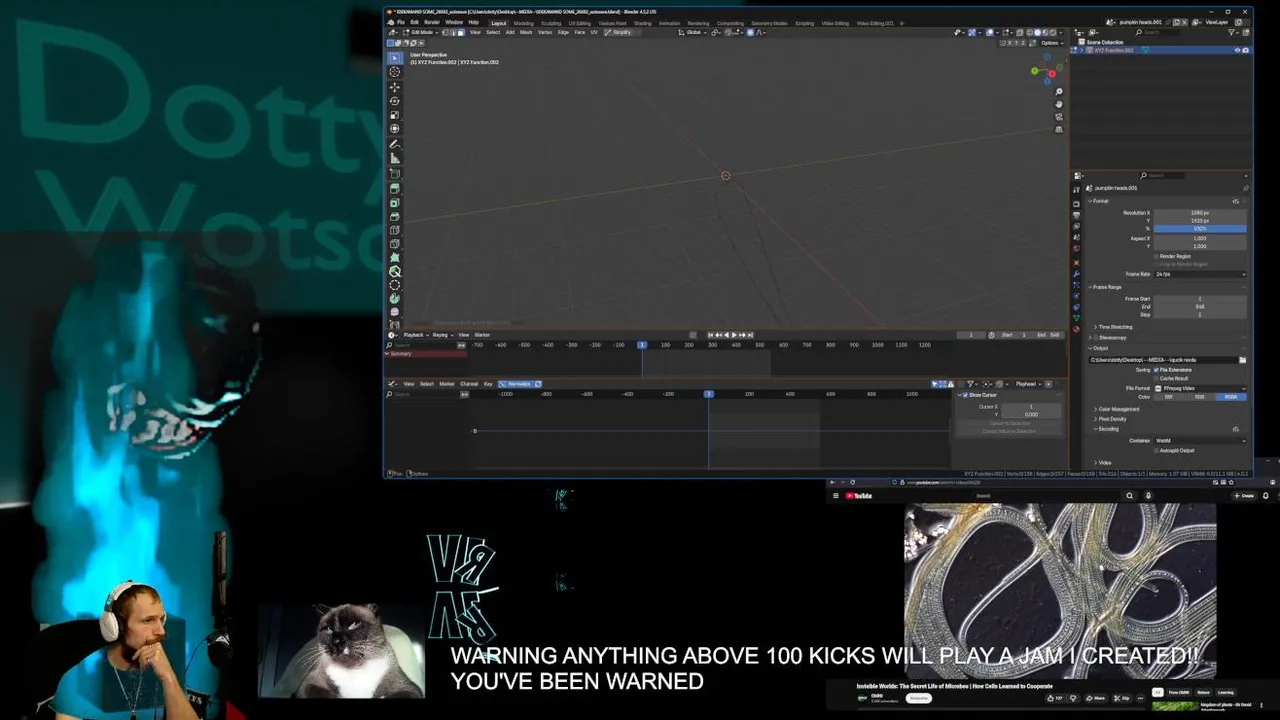Screen dimensions: 1280x720
Task: Select the Add Cube tool
Action: (395, 174)
